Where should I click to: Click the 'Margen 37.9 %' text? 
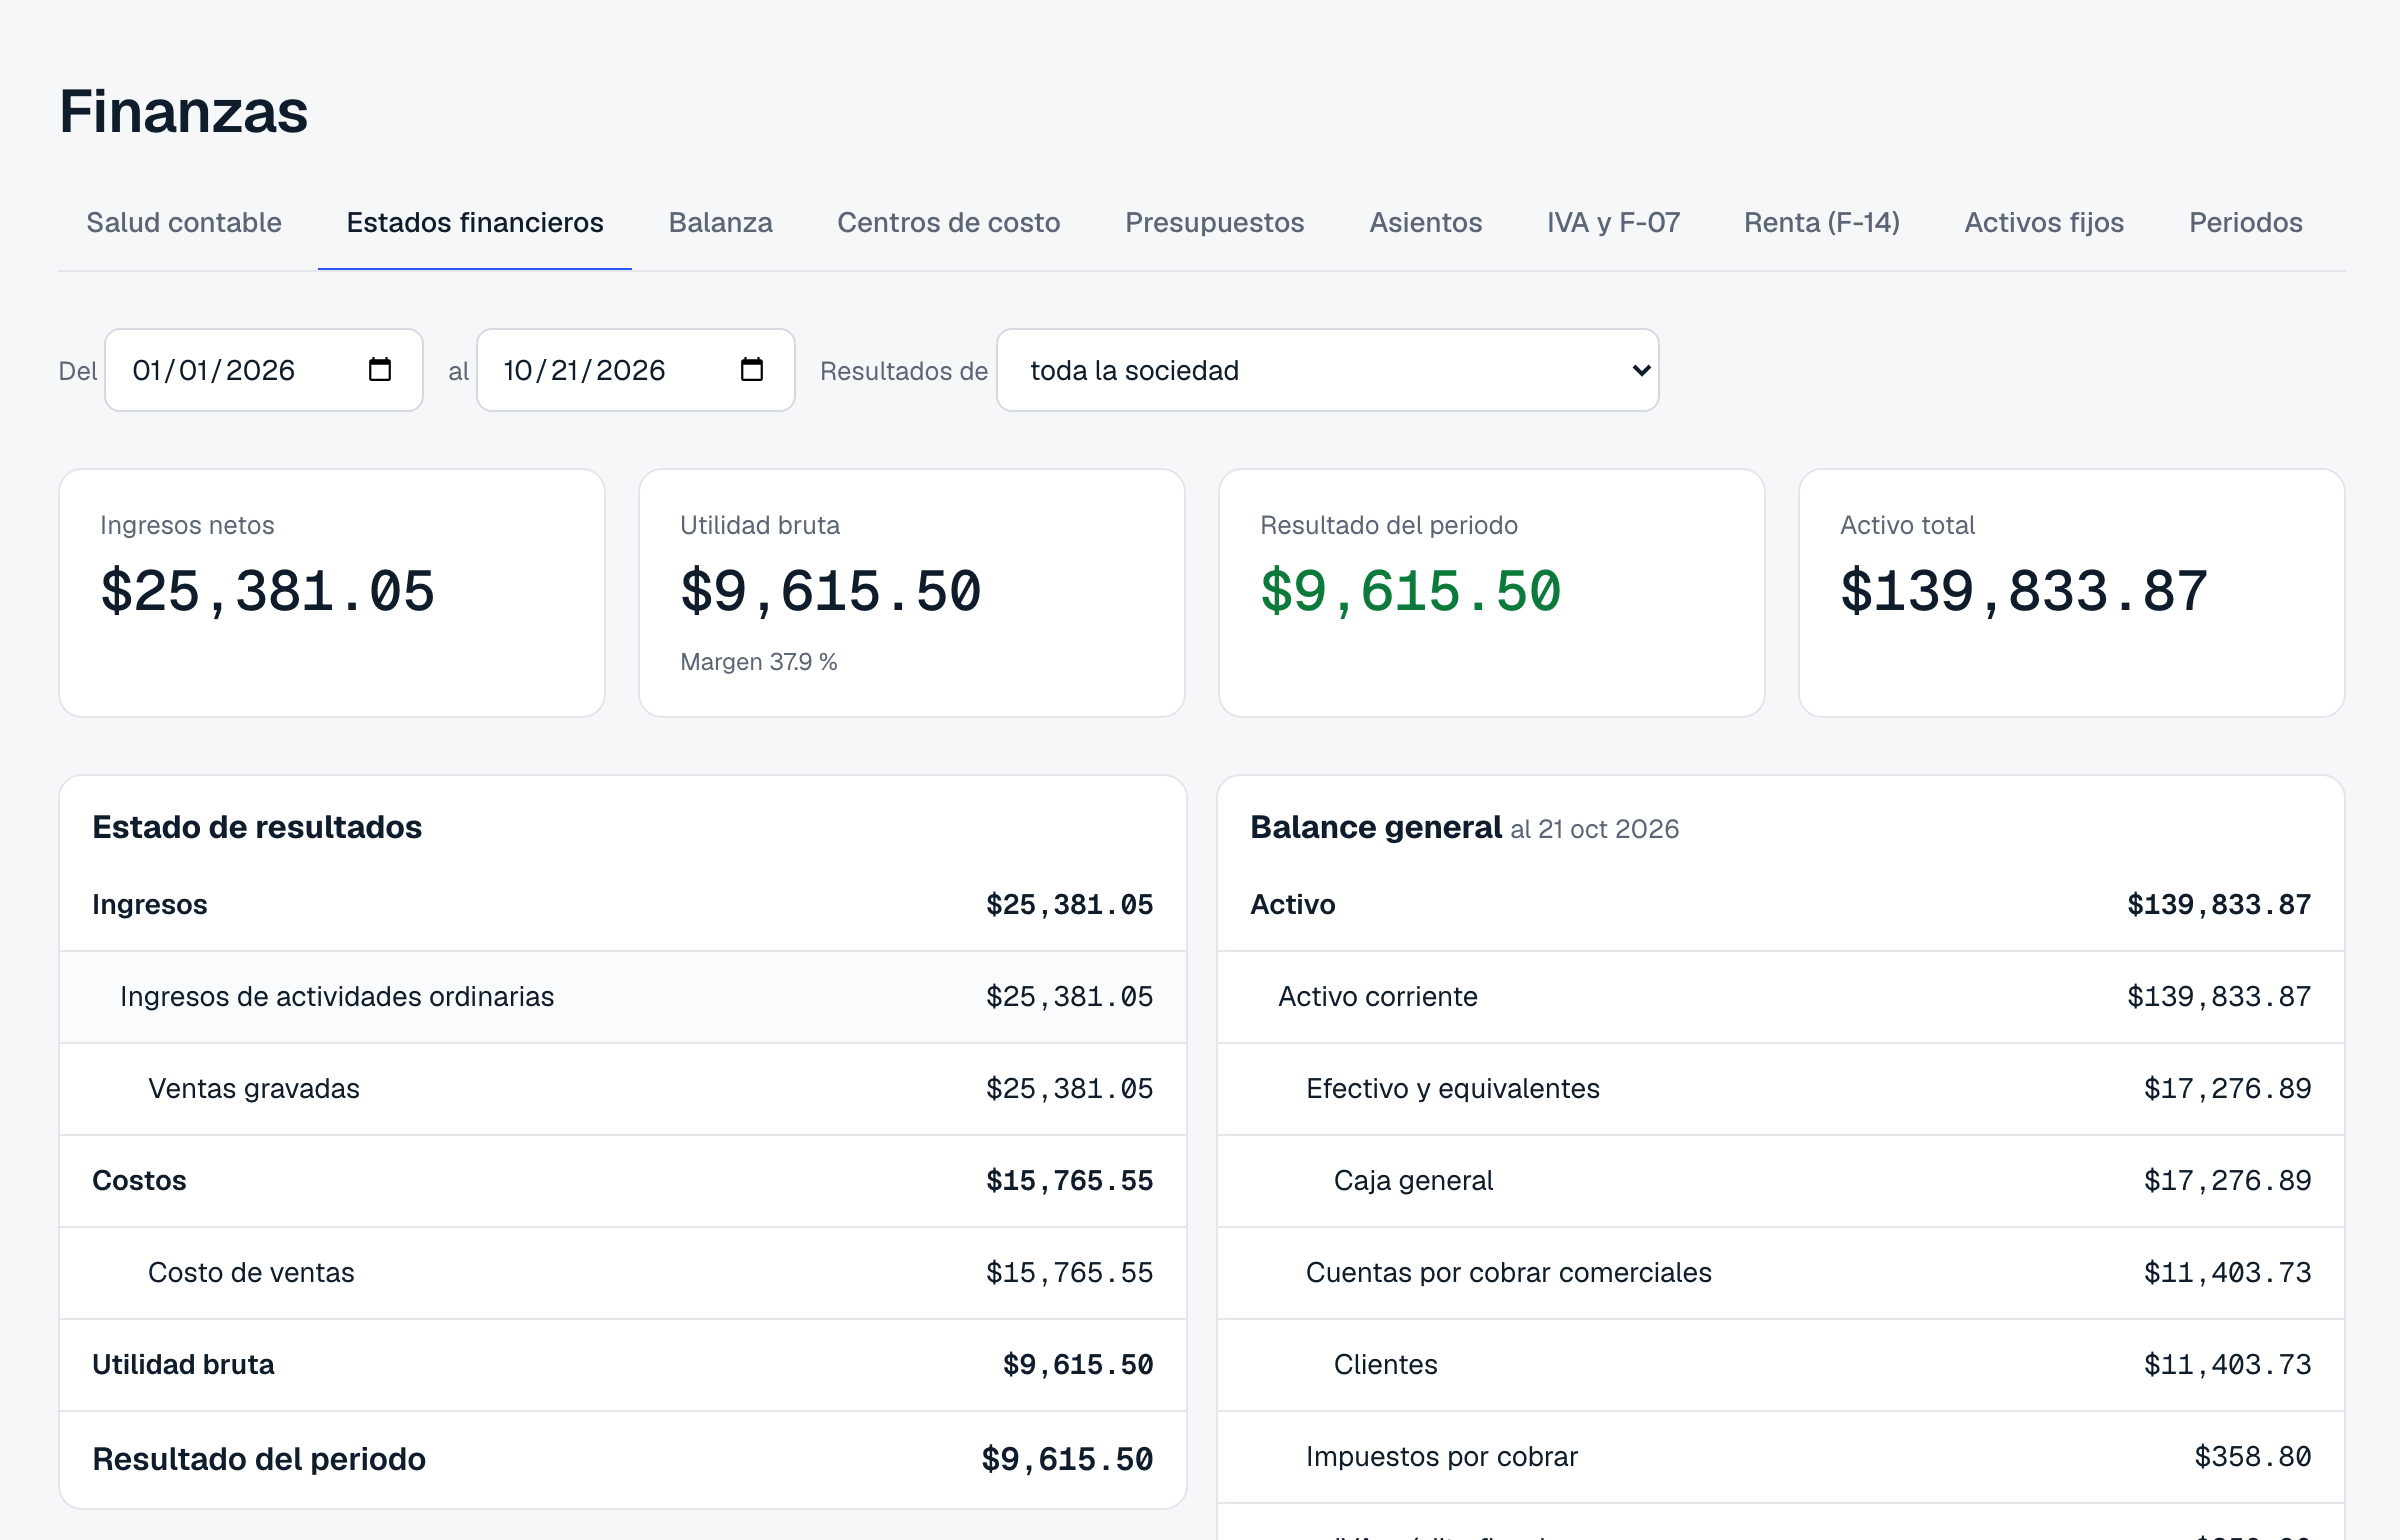click(759, 662)
